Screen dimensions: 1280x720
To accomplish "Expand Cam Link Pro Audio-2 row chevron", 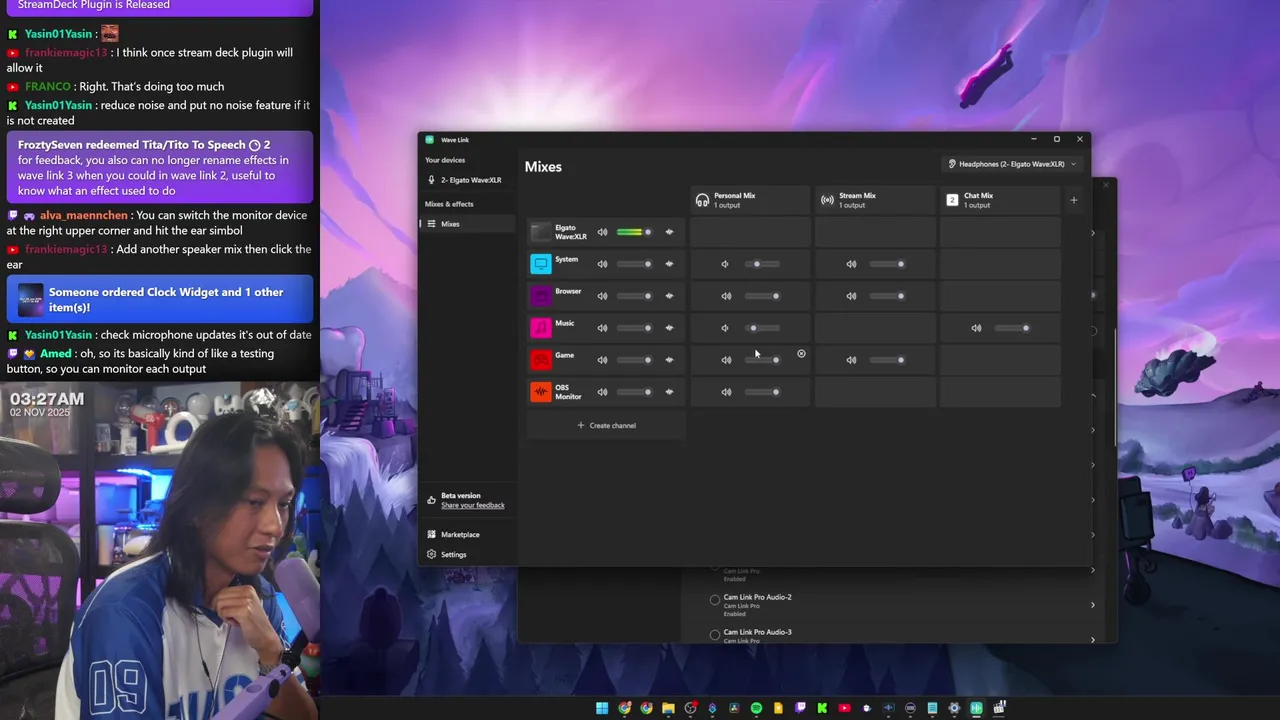I will click(x=1092, y=605).
